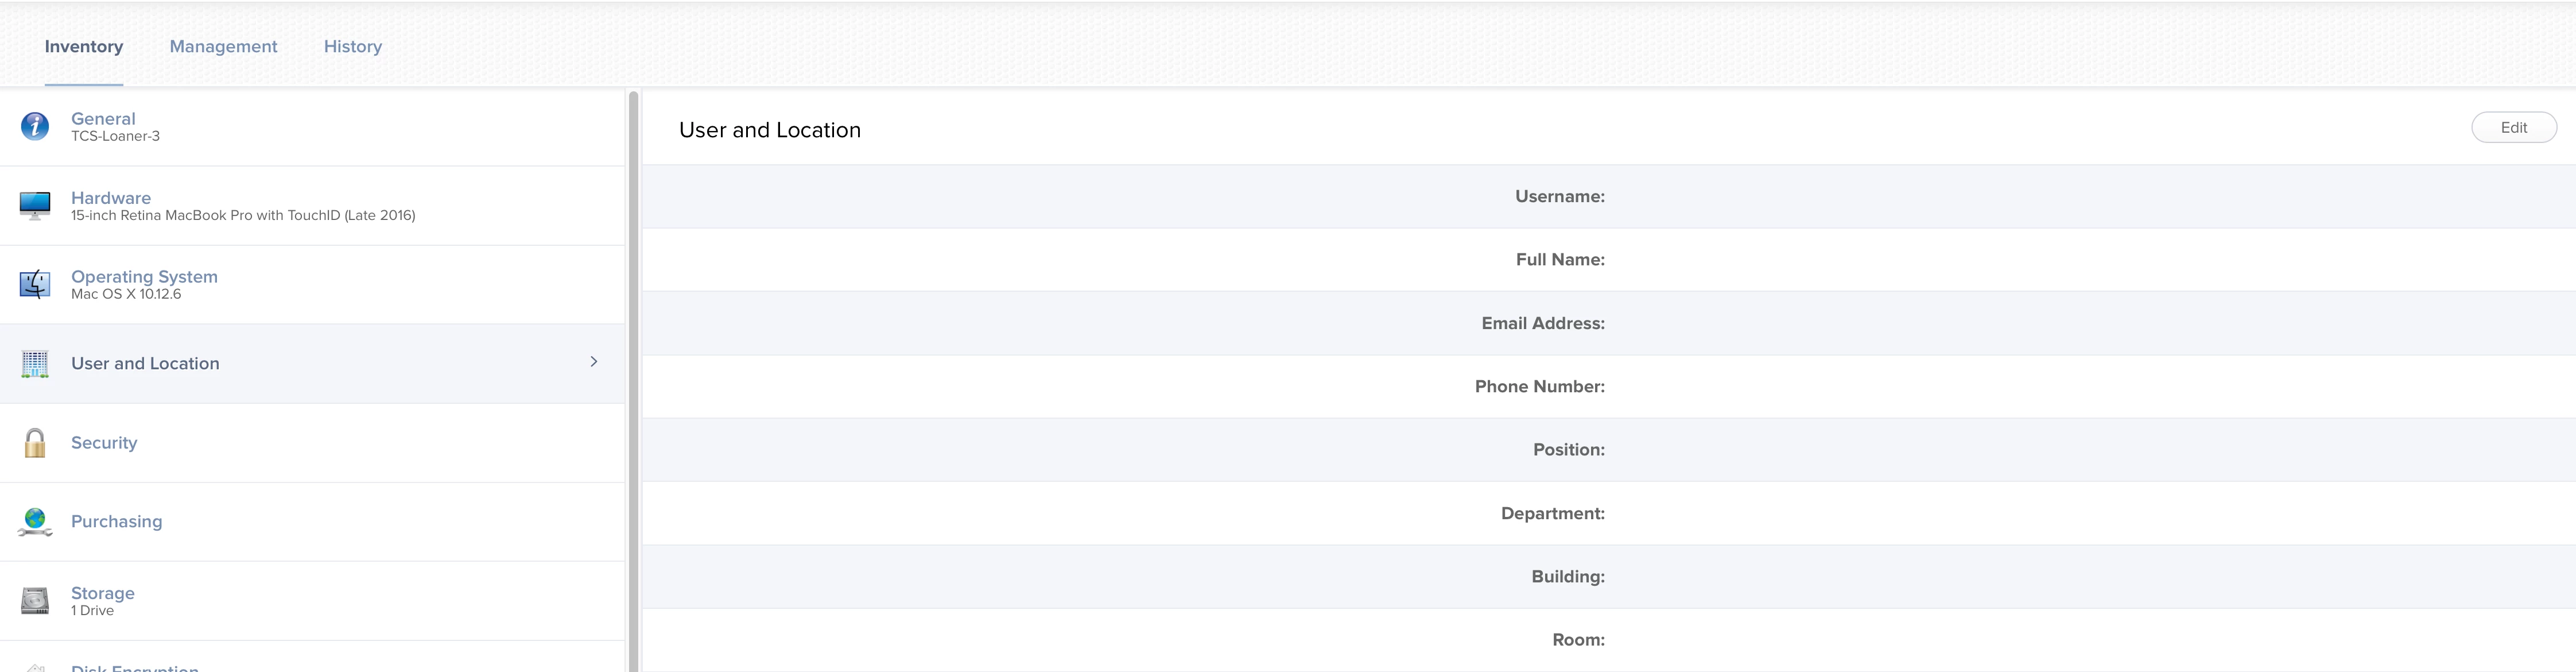Click the Security padlock icon
Viewport: 2576px width, 672px height.
click(x=35, y=443)
